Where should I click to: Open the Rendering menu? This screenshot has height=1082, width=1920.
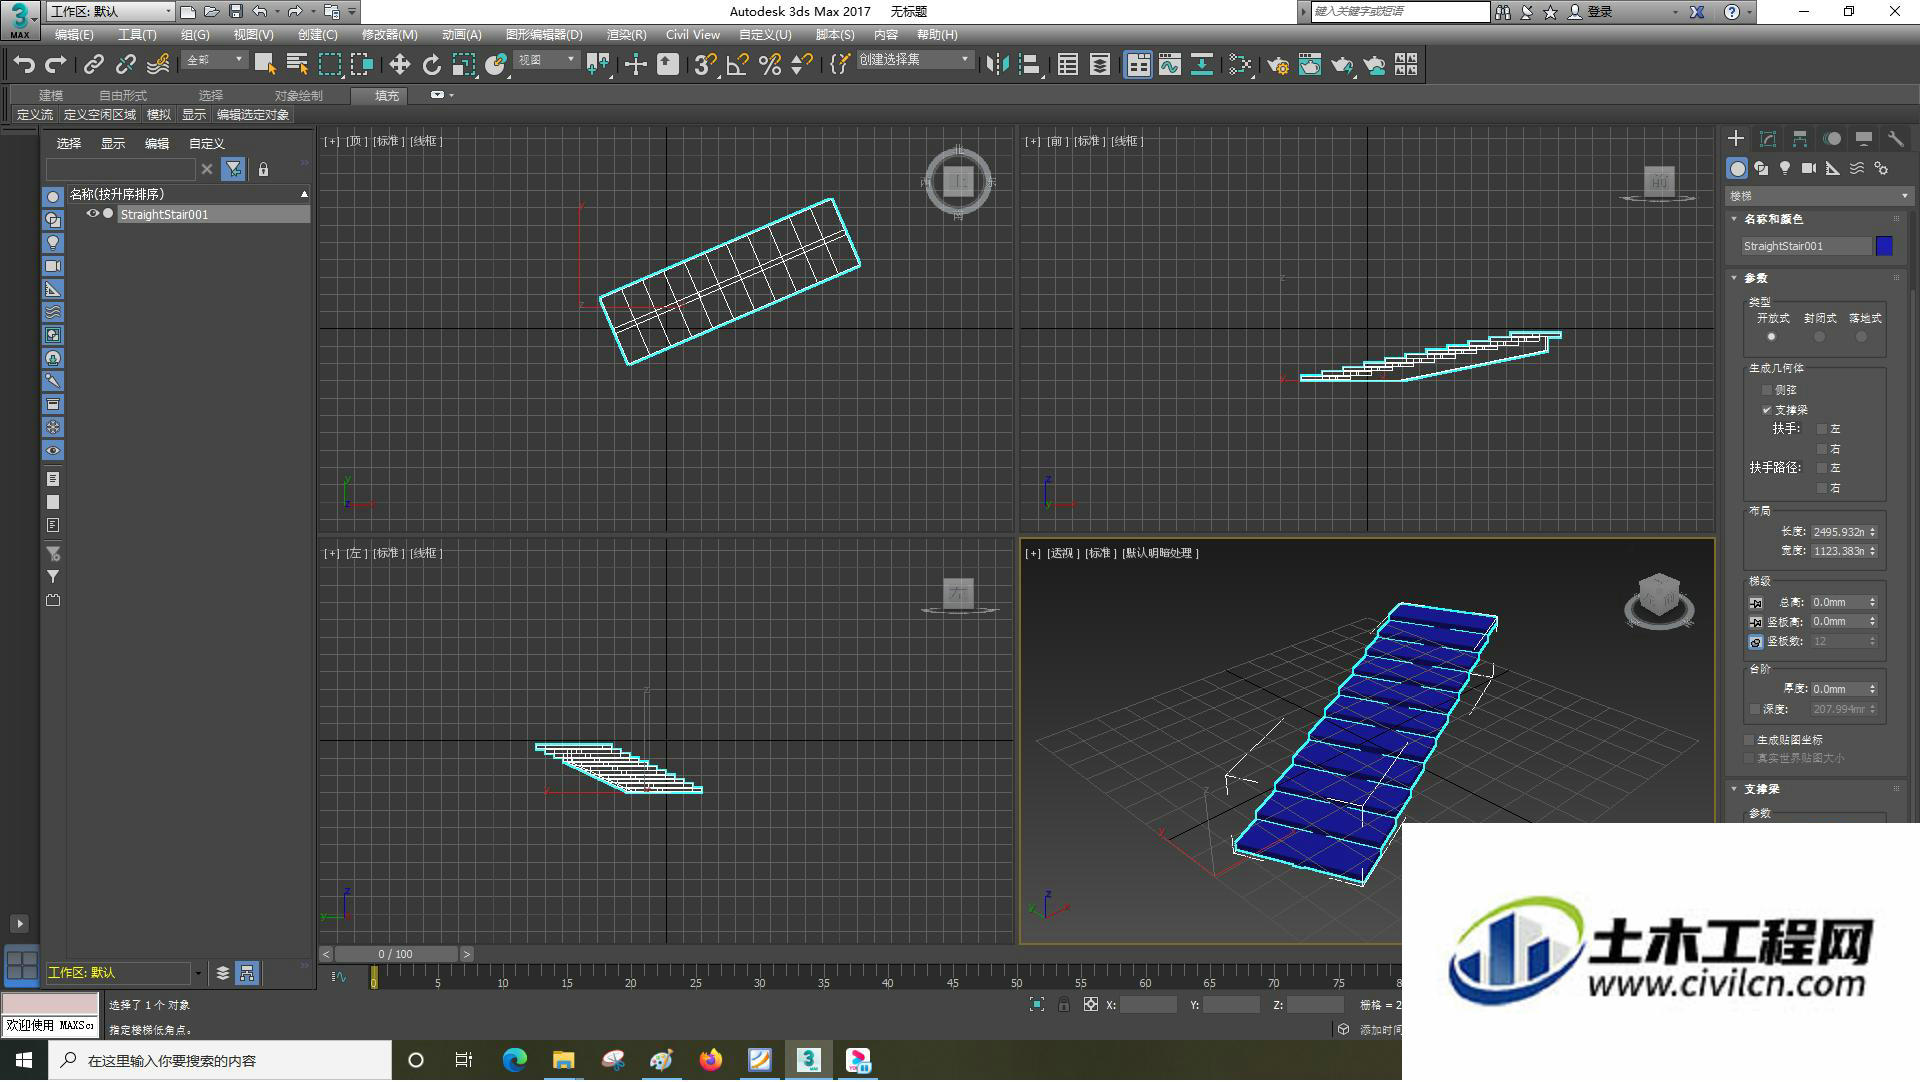coord(626,35)
